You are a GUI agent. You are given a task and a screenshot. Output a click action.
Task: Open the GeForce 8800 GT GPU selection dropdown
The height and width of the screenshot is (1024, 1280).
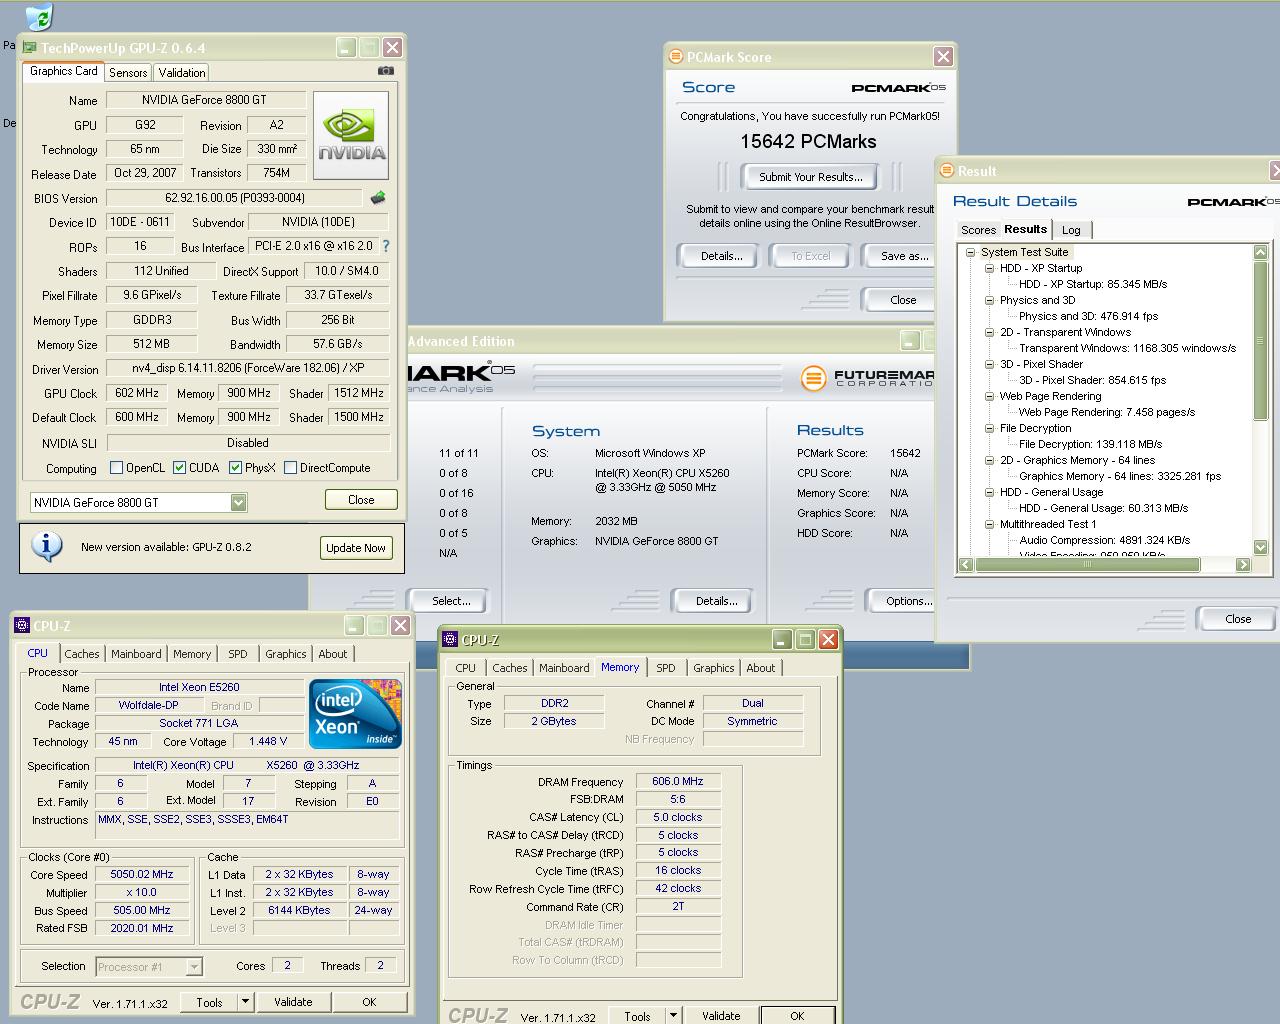click(x=238, y=502)
